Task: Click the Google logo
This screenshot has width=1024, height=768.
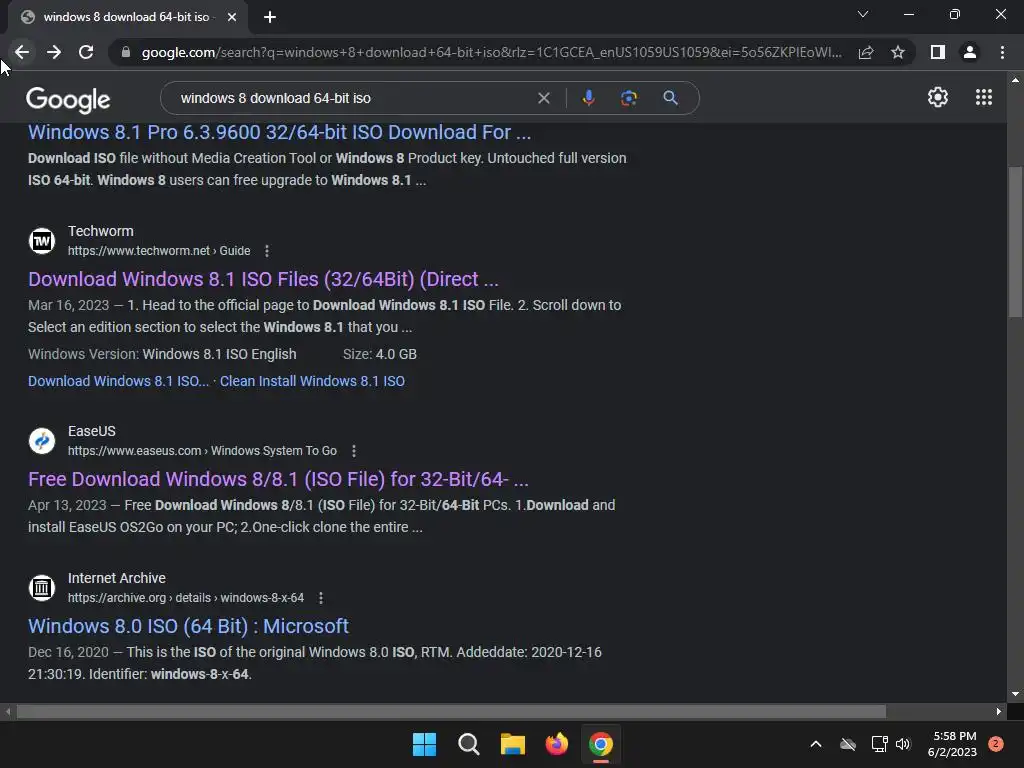Action: tap(68, 99)
